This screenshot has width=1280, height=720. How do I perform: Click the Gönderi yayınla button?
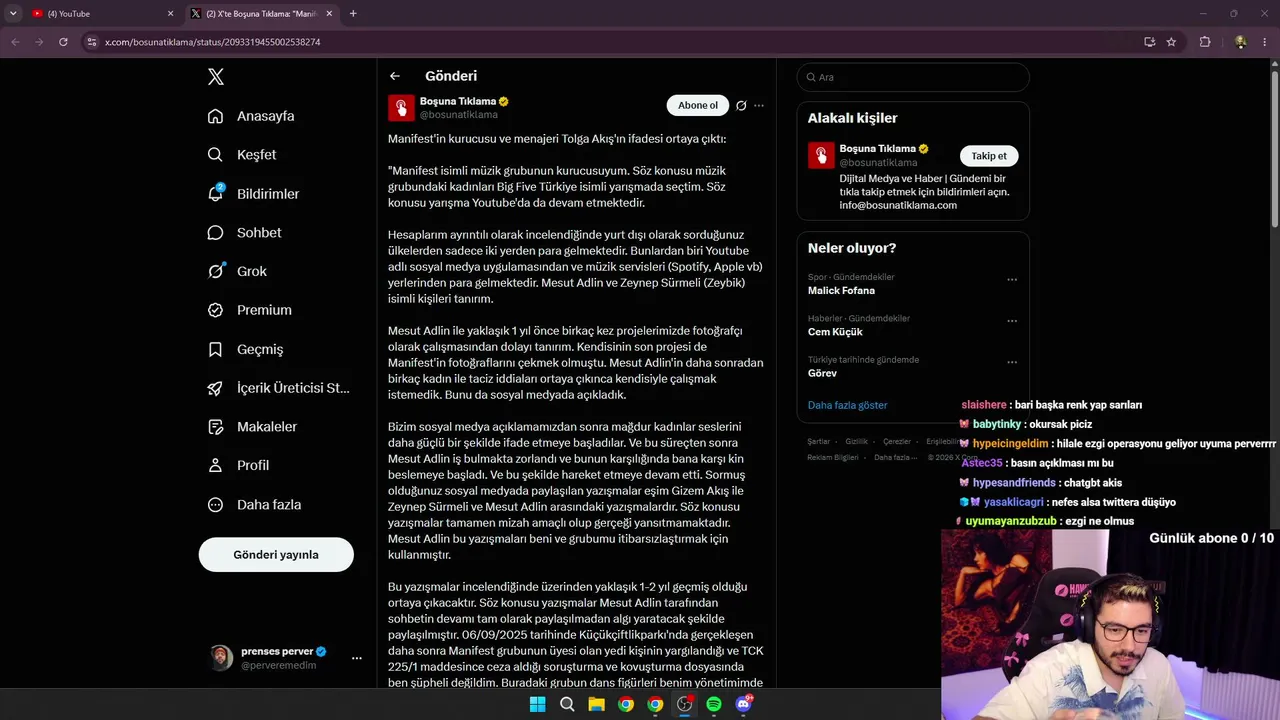pyautogui.click(x=276, y=555)
